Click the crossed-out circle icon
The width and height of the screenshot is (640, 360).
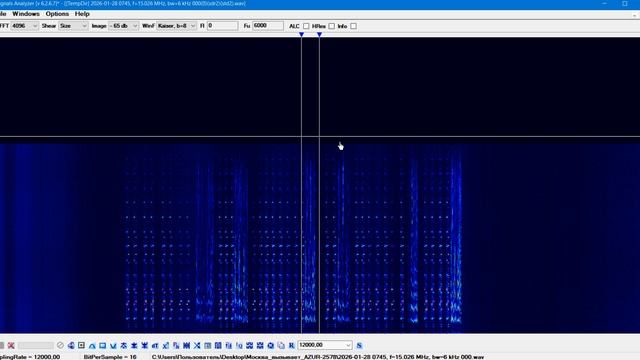coord(60,345)
